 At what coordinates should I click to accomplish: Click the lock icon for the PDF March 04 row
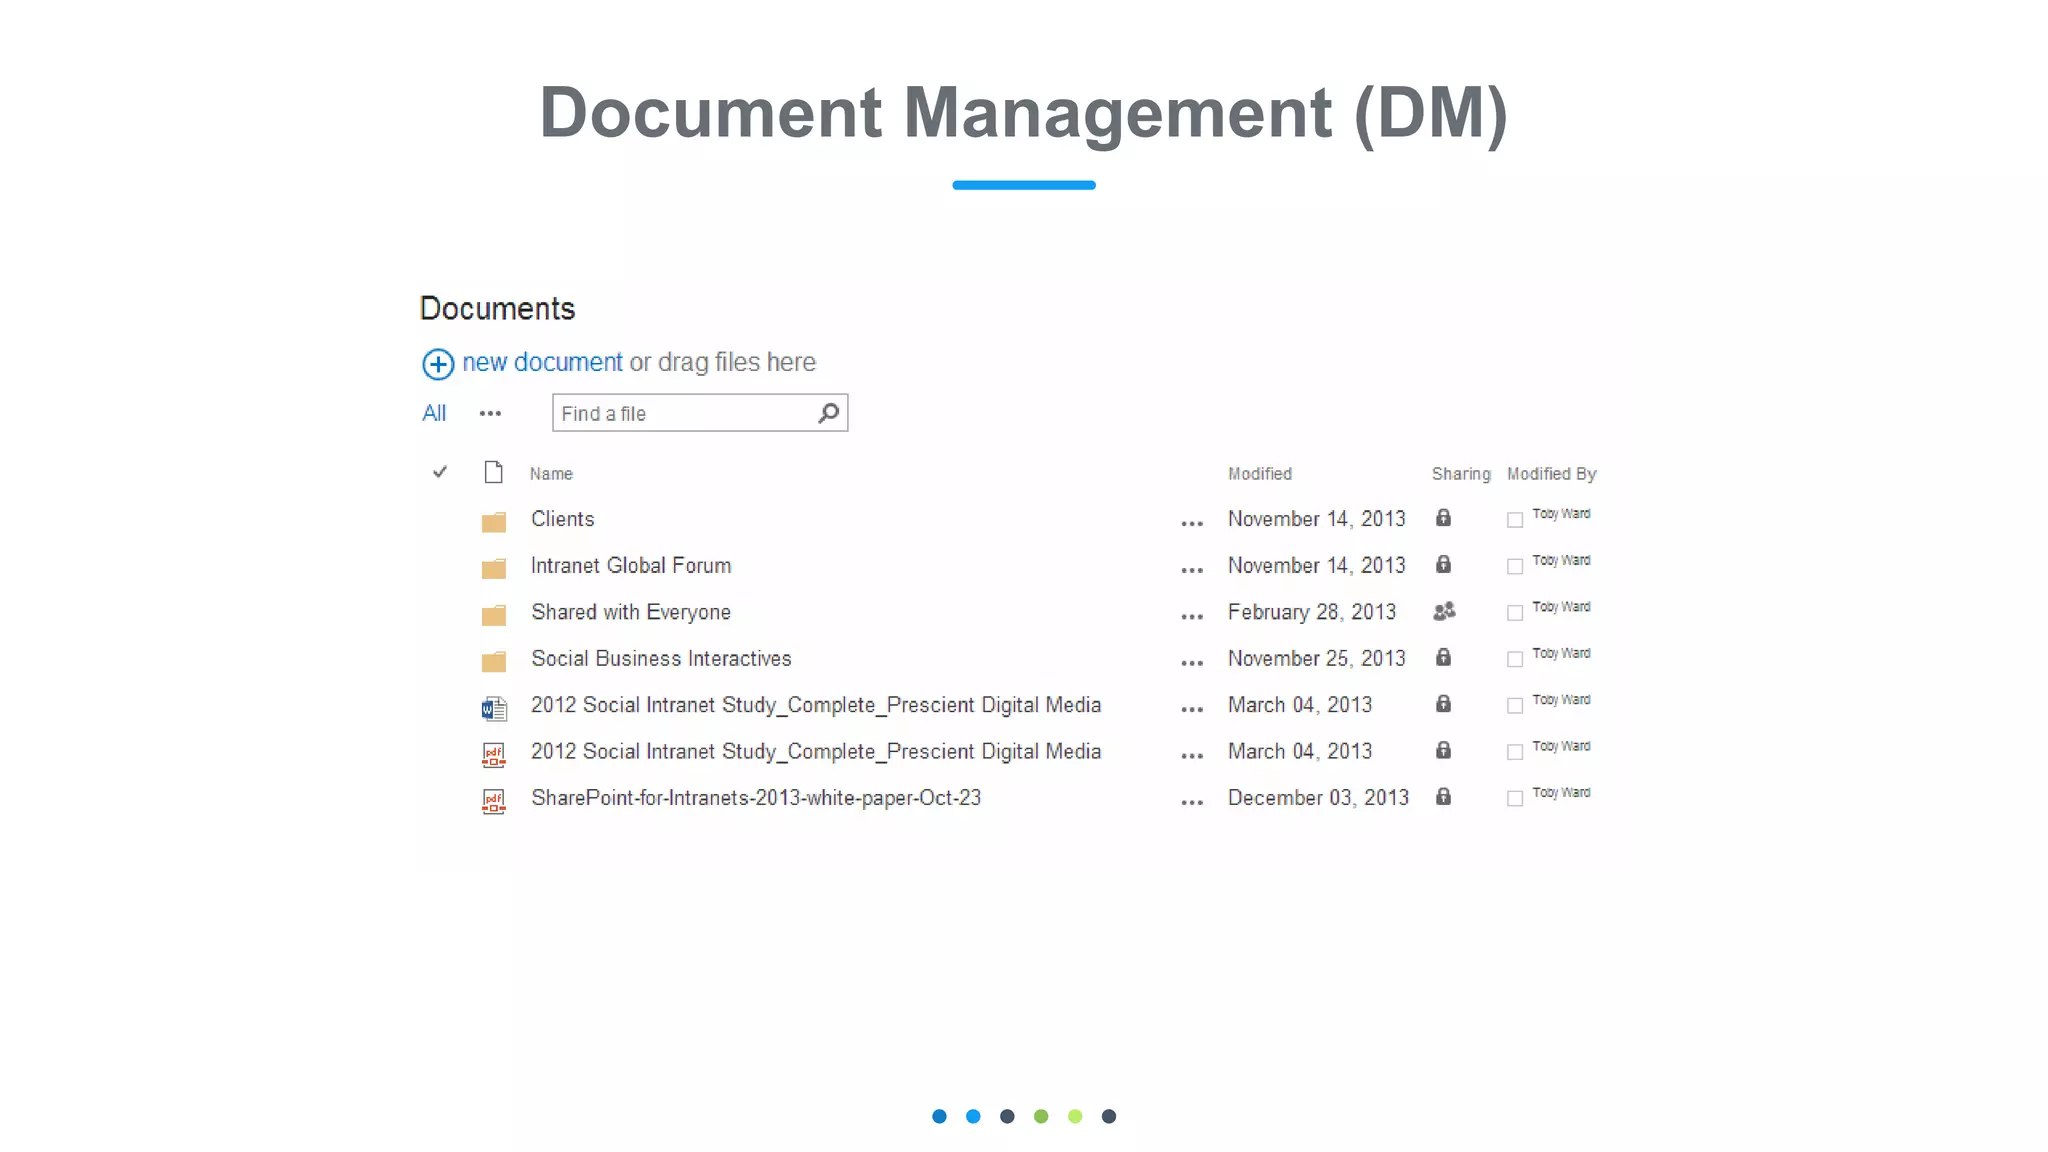pyautogui.click(x=1443, y=750)
